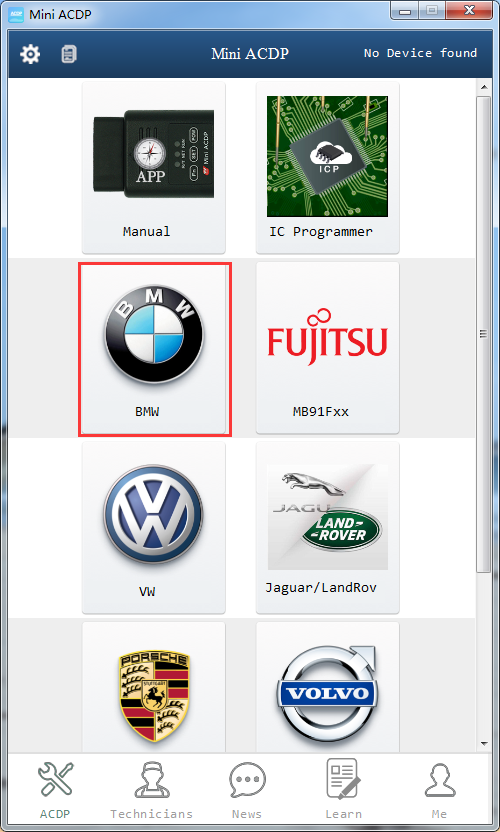The image size is (500, 832).
Task: Select the Porsche crest tile
Action: [x=154, y=687]
